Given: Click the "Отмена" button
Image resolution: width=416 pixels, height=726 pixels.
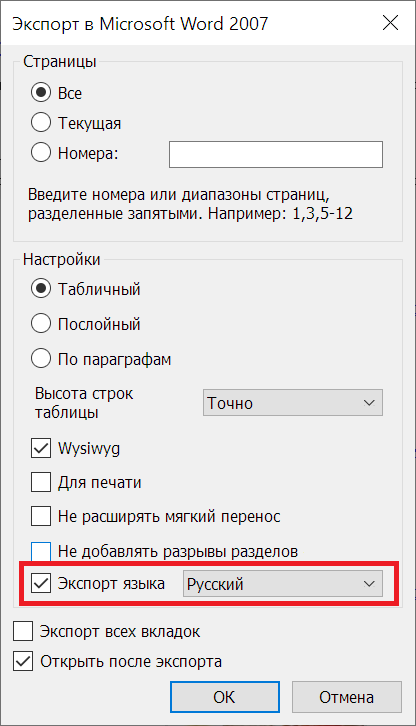Looking at the screenshot, I should click(x=347, y=697).
